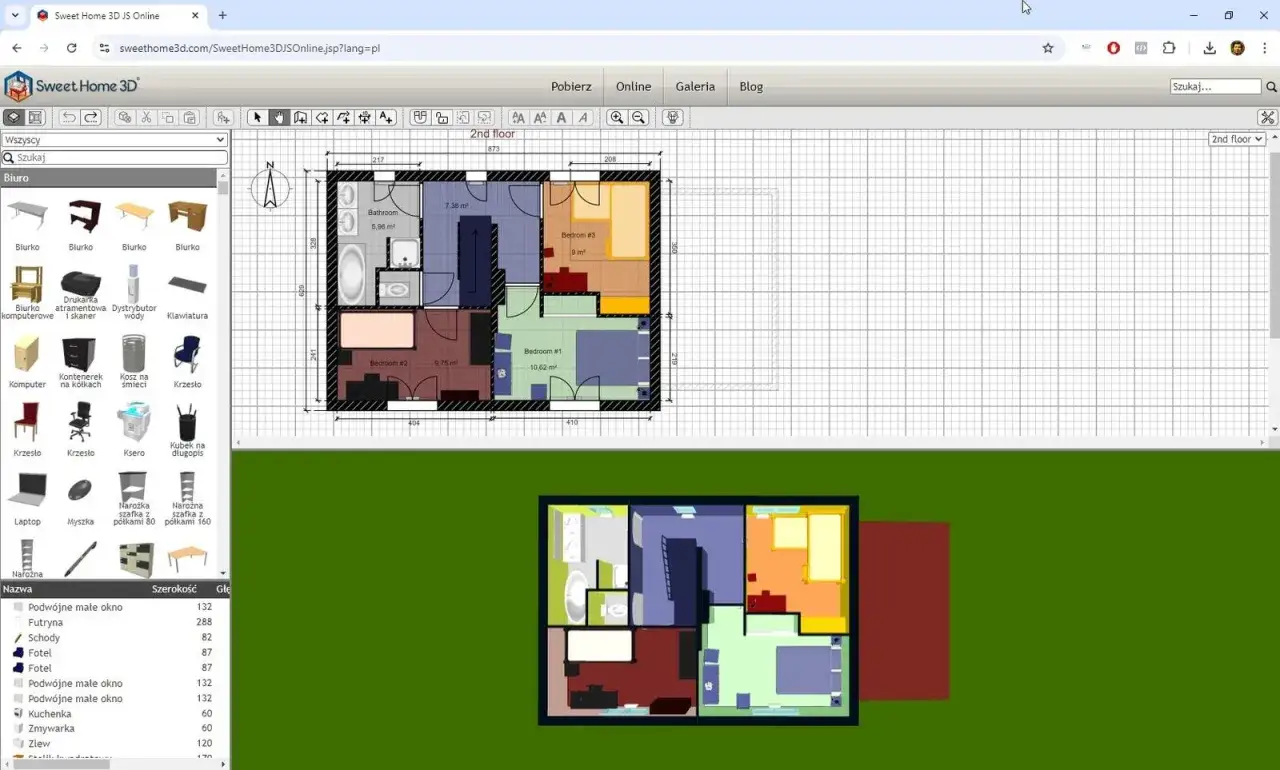Click the zoom out icon
The height and width of the screenshot is (770, 1280).
(x=638, y=117)
